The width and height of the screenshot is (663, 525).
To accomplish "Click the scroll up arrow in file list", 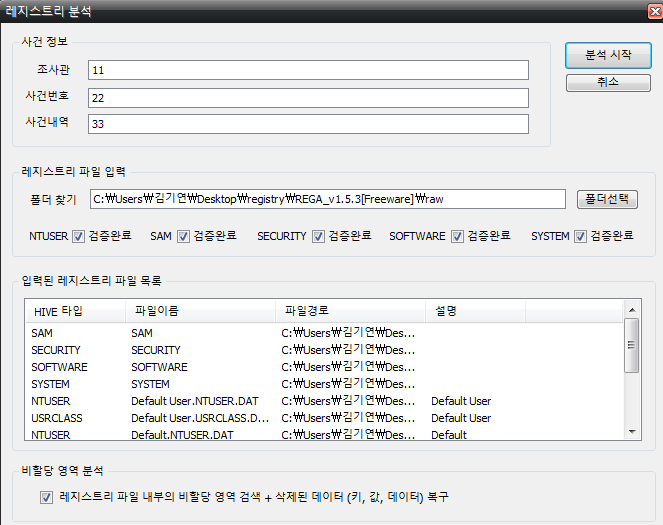I will [x=632, y=310].
